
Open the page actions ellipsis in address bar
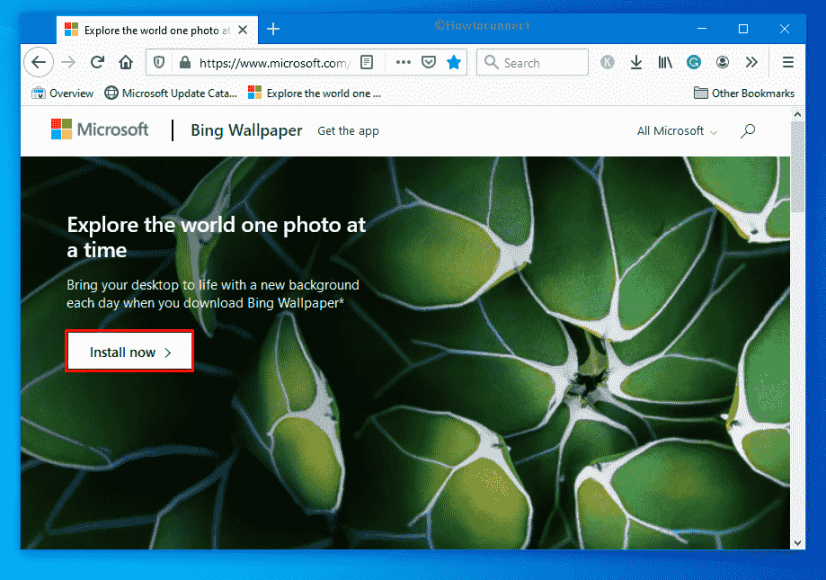point(402,62)
